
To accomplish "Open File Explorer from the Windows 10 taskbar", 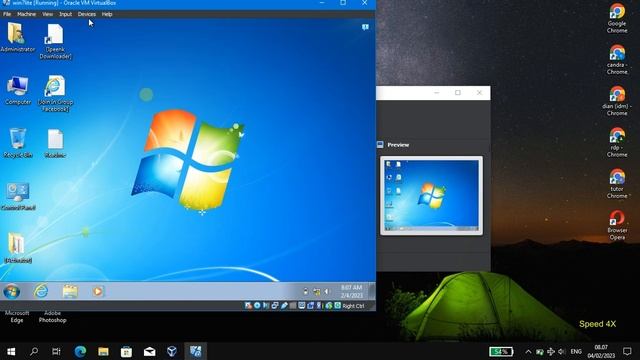I will (x=103, y=351).
